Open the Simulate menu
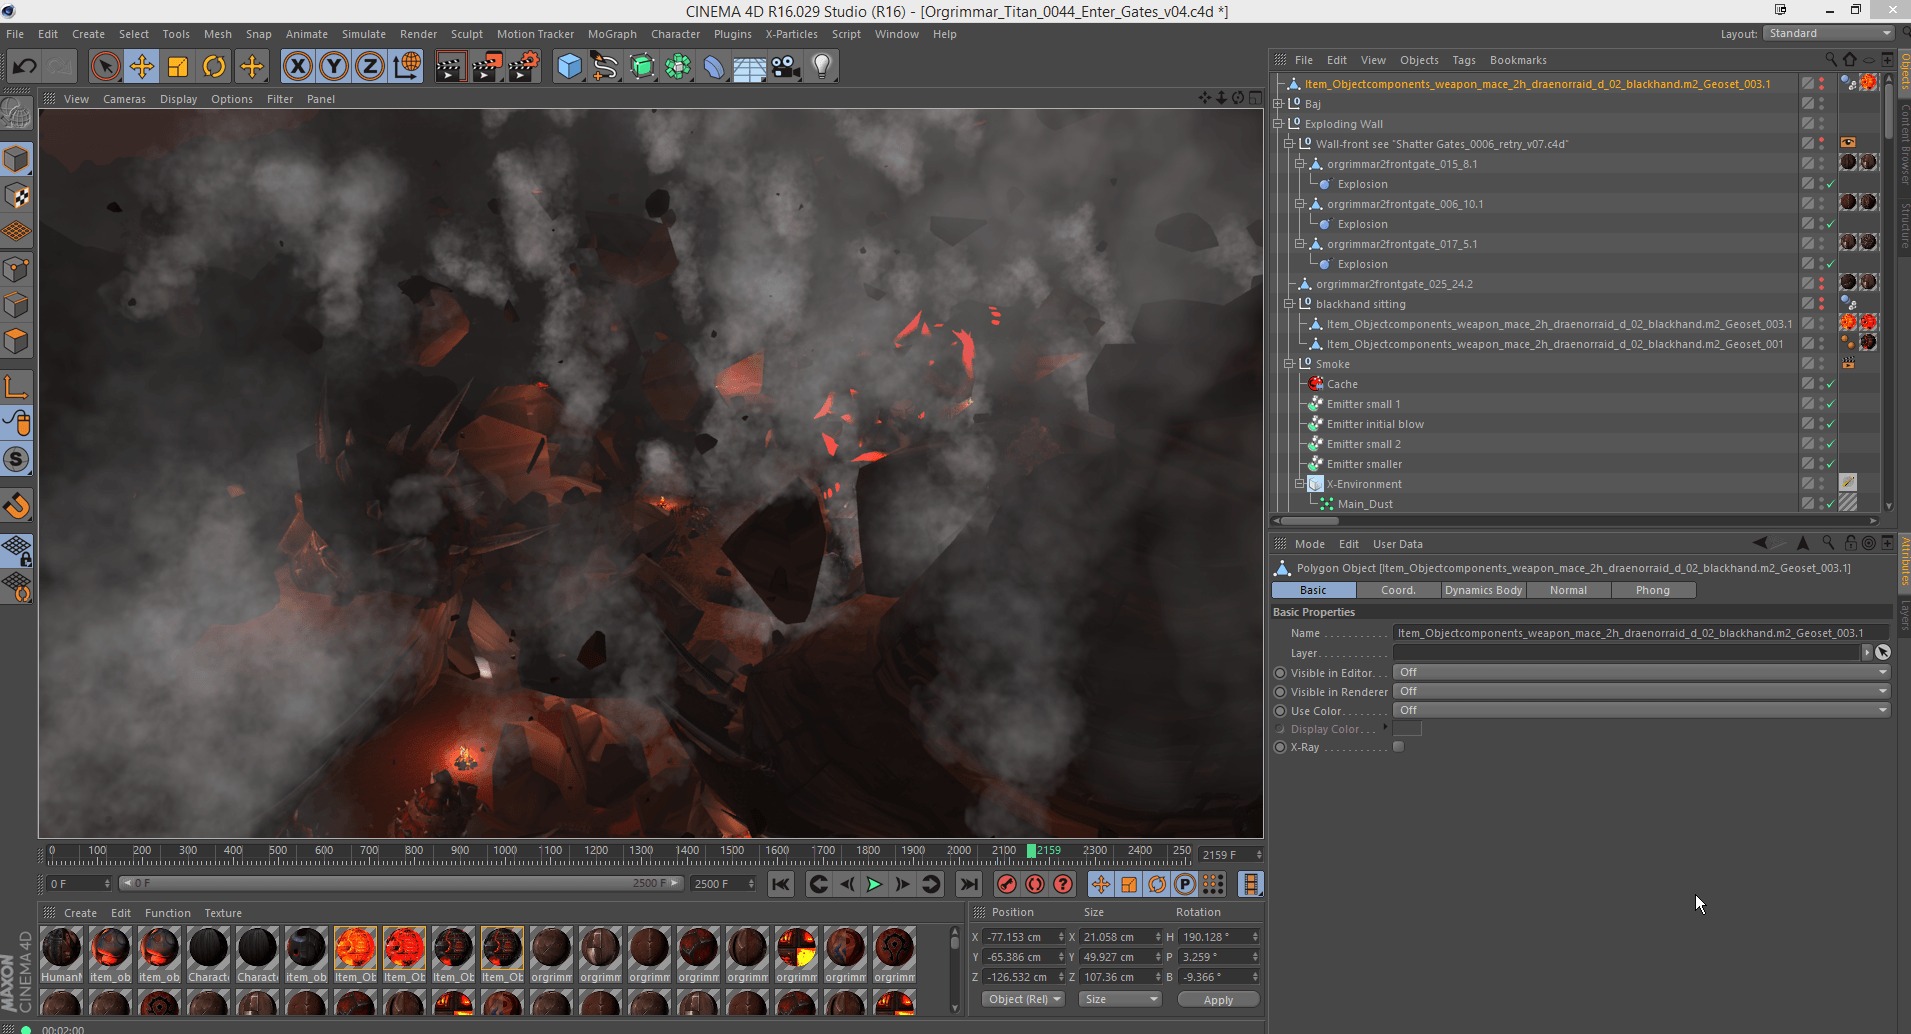Screen dimensions: 1911x1034 (363, 34)
